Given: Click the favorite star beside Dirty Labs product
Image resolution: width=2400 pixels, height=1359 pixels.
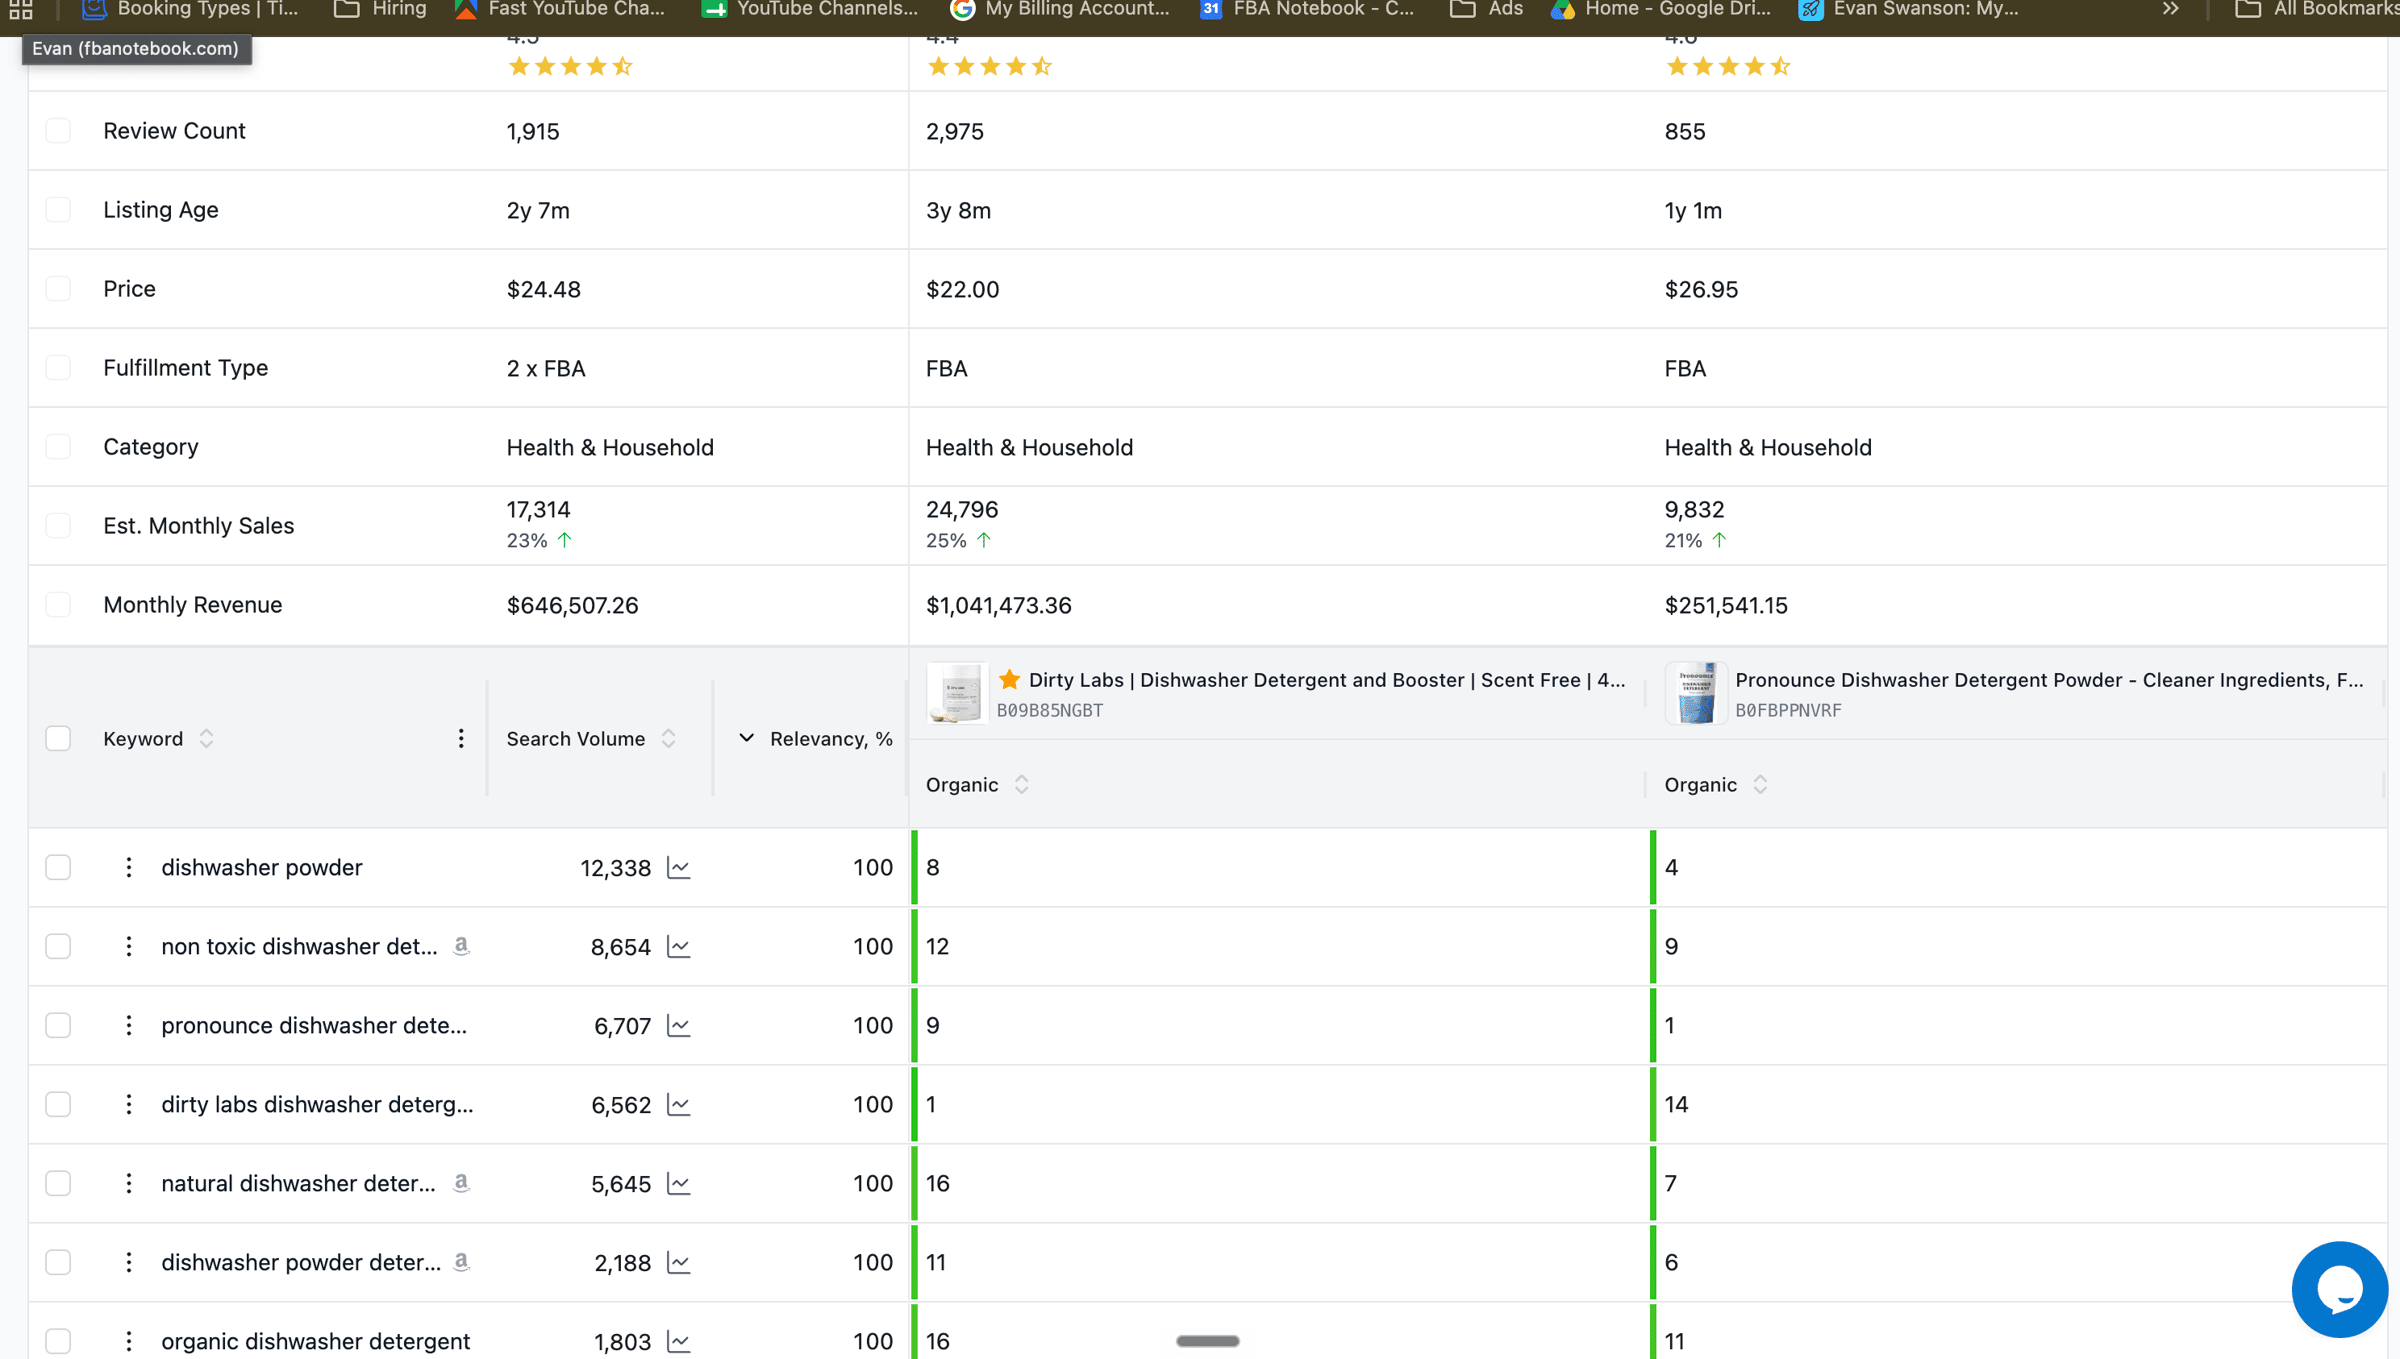Looking at the screenshot, I should point(1009,679).
